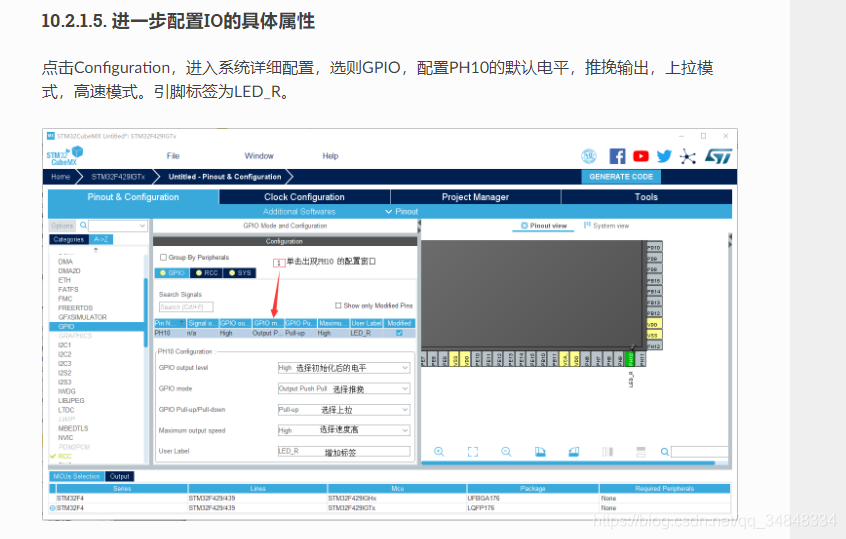Zoom out of the pinout chip view
846x539 pixels.
pyautogui.click(x=506, y=452)
